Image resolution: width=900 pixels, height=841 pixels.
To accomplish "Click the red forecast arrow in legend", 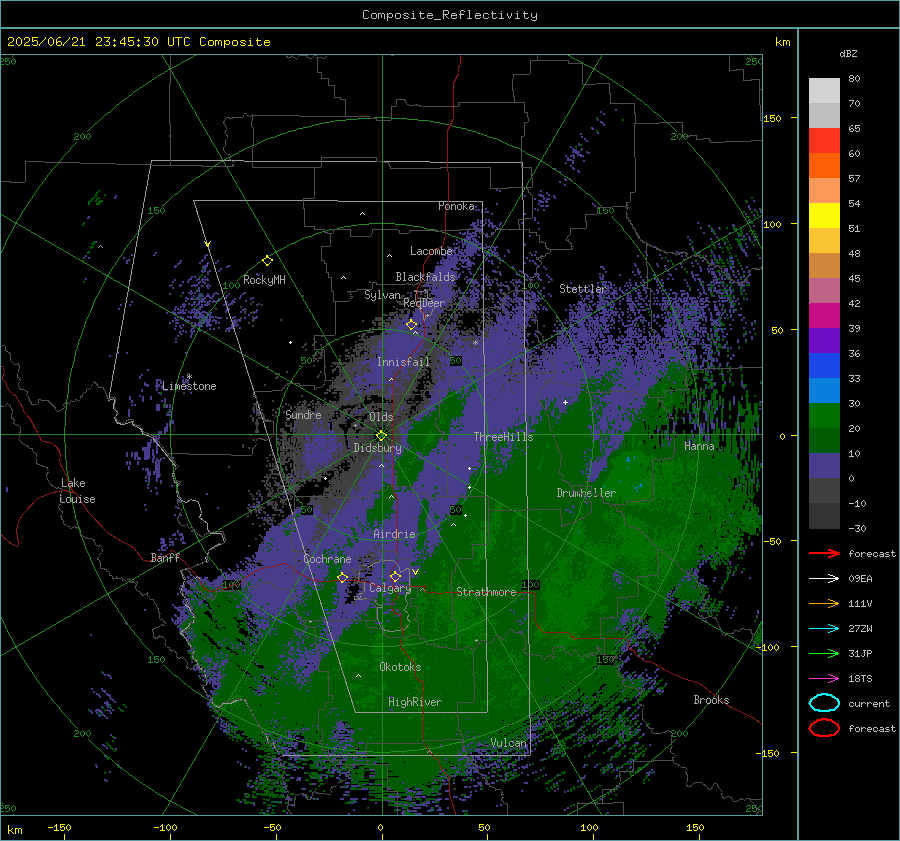I will 824,553.
